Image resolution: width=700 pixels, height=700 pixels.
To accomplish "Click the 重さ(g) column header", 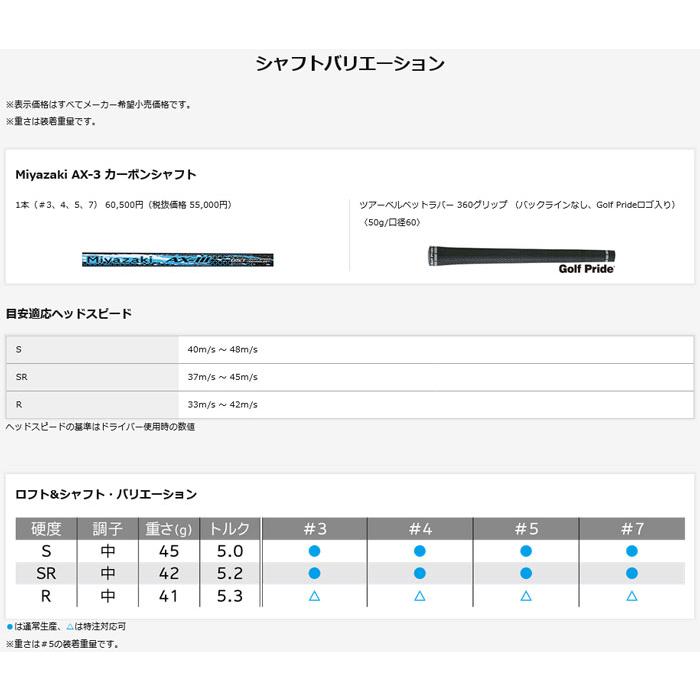I will (x=169, y=529).
